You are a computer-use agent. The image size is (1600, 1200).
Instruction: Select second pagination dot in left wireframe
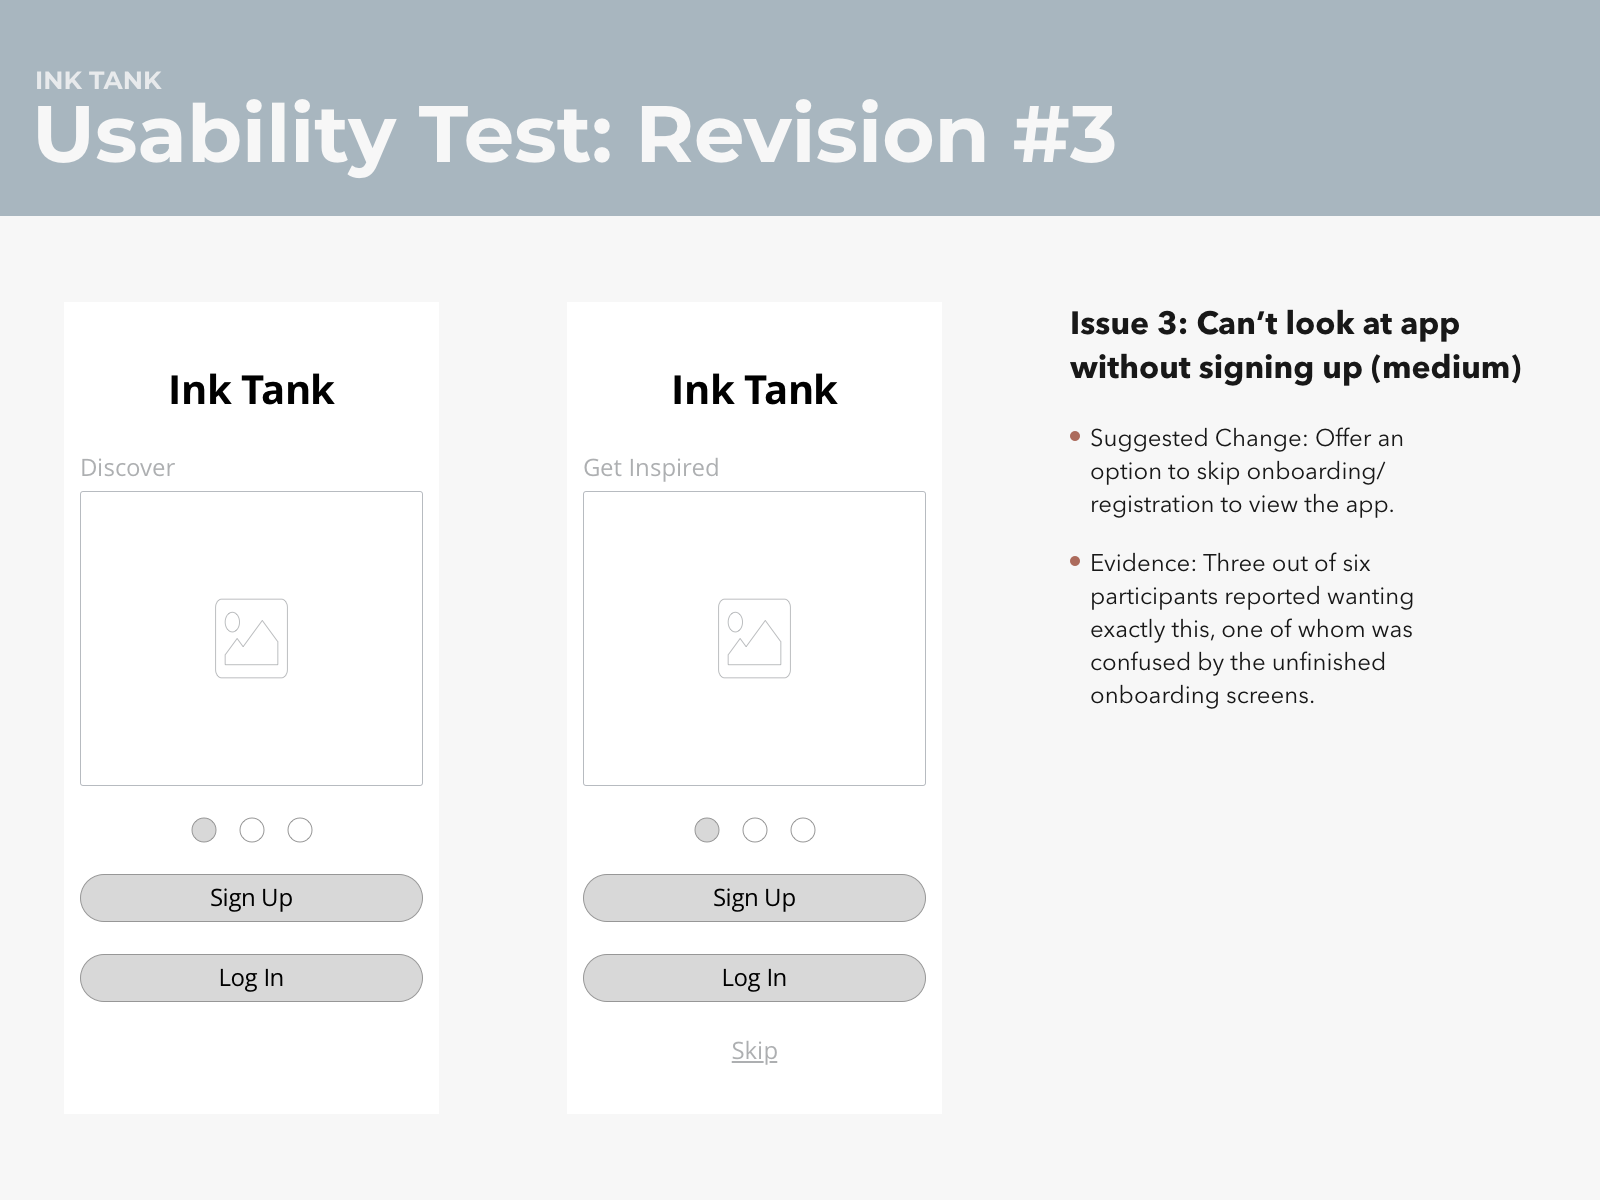point(252,830)
